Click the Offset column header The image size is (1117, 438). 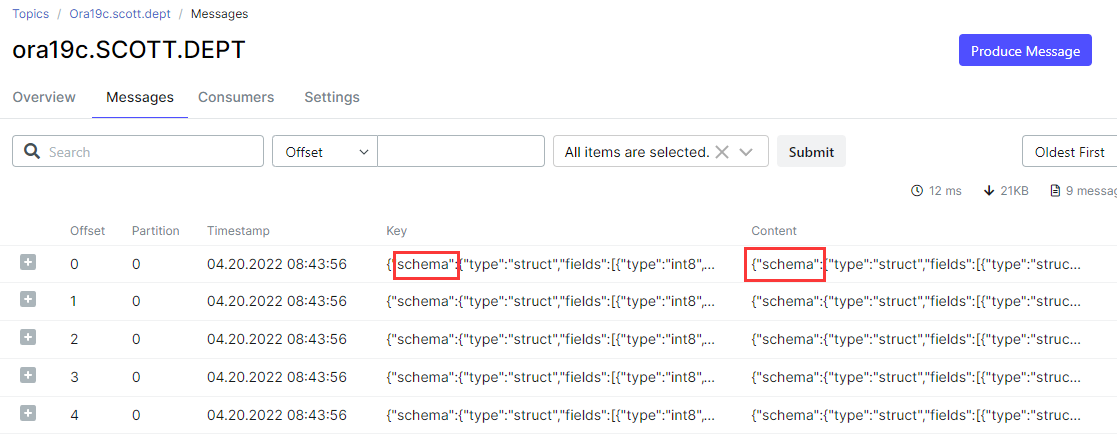click(88, 230)
